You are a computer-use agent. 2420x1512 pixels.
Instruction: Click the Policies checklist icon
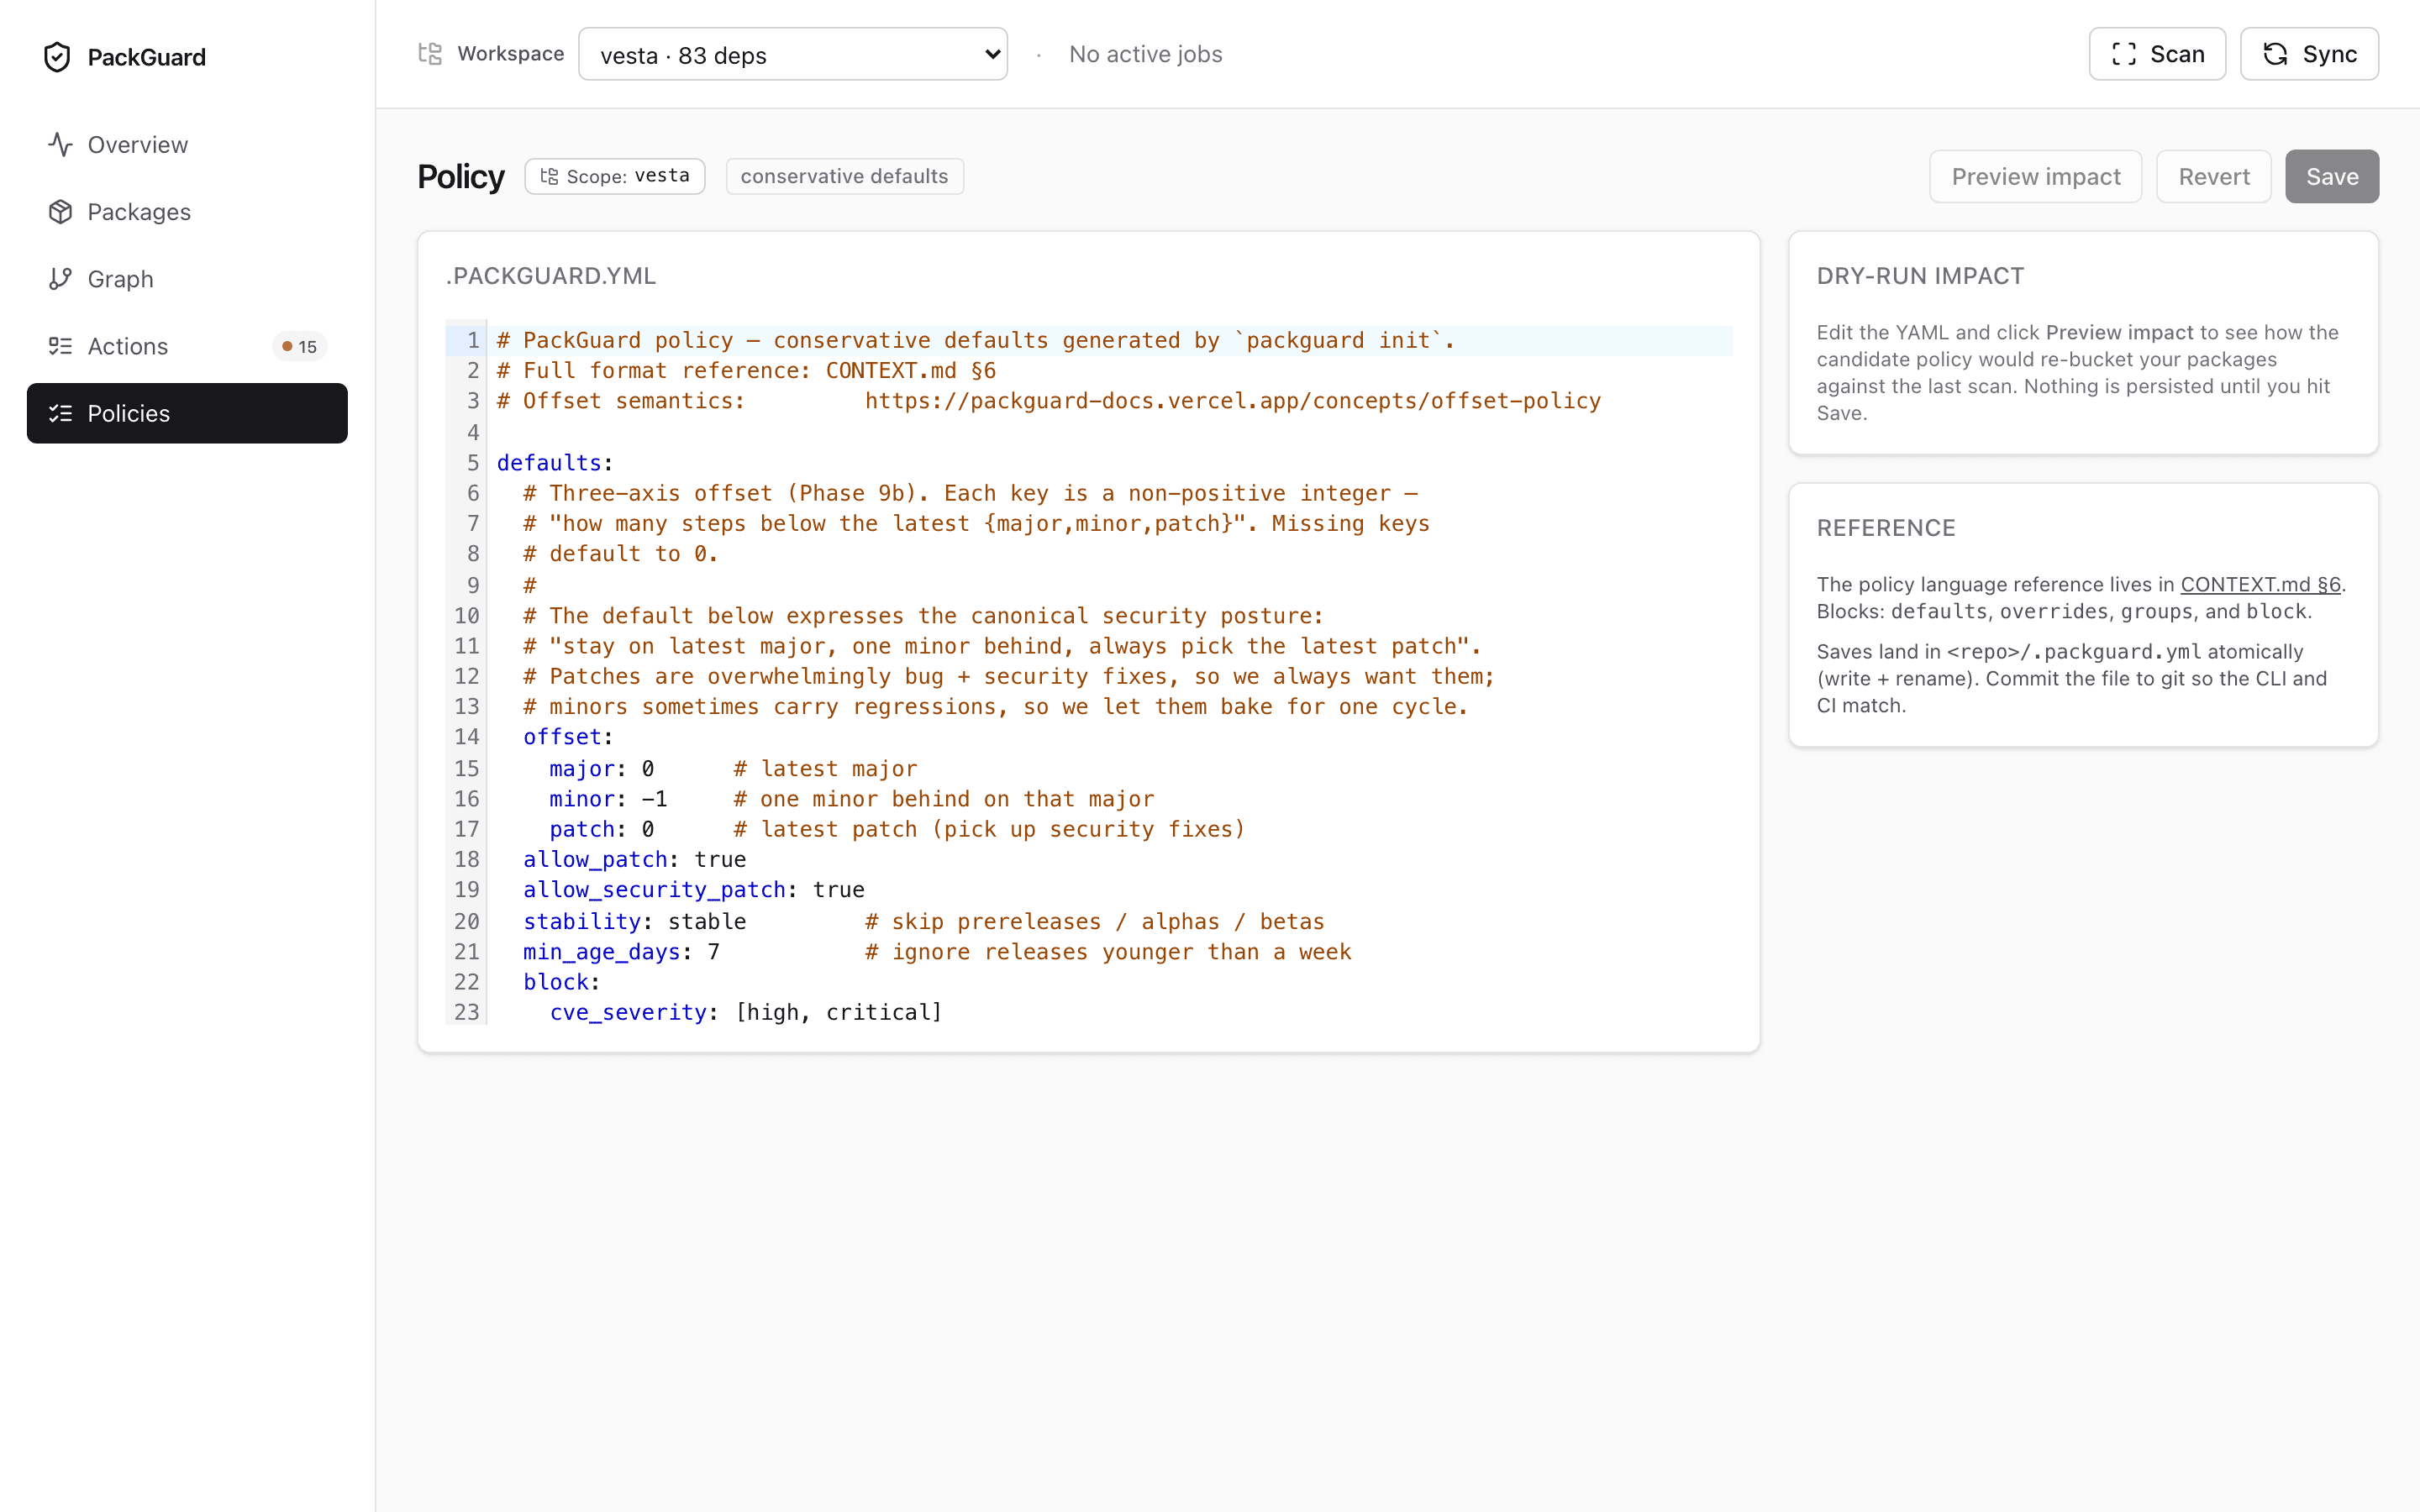click(60, 413)
